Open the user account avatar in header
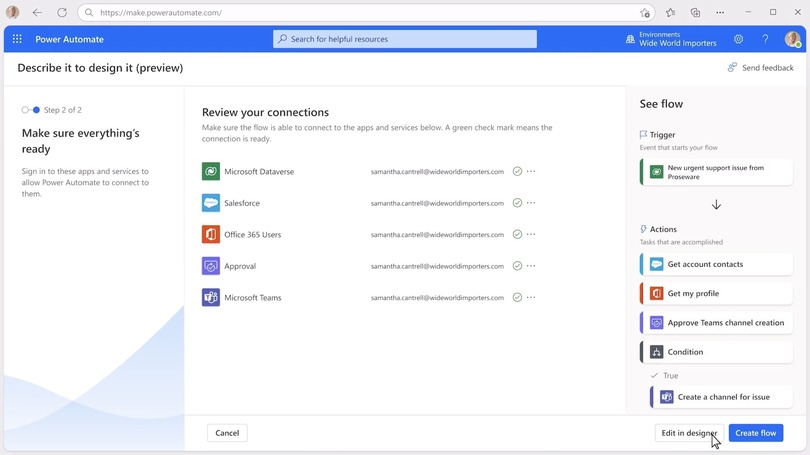The image size is (810, 455). tap(792, 39)
